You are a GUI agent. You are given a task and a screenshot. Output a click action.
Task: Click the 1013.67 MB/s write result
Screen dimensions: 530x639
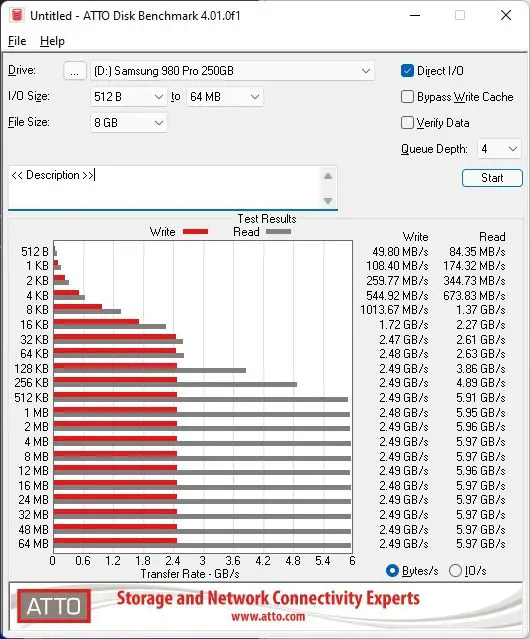[x=394, y=310]
